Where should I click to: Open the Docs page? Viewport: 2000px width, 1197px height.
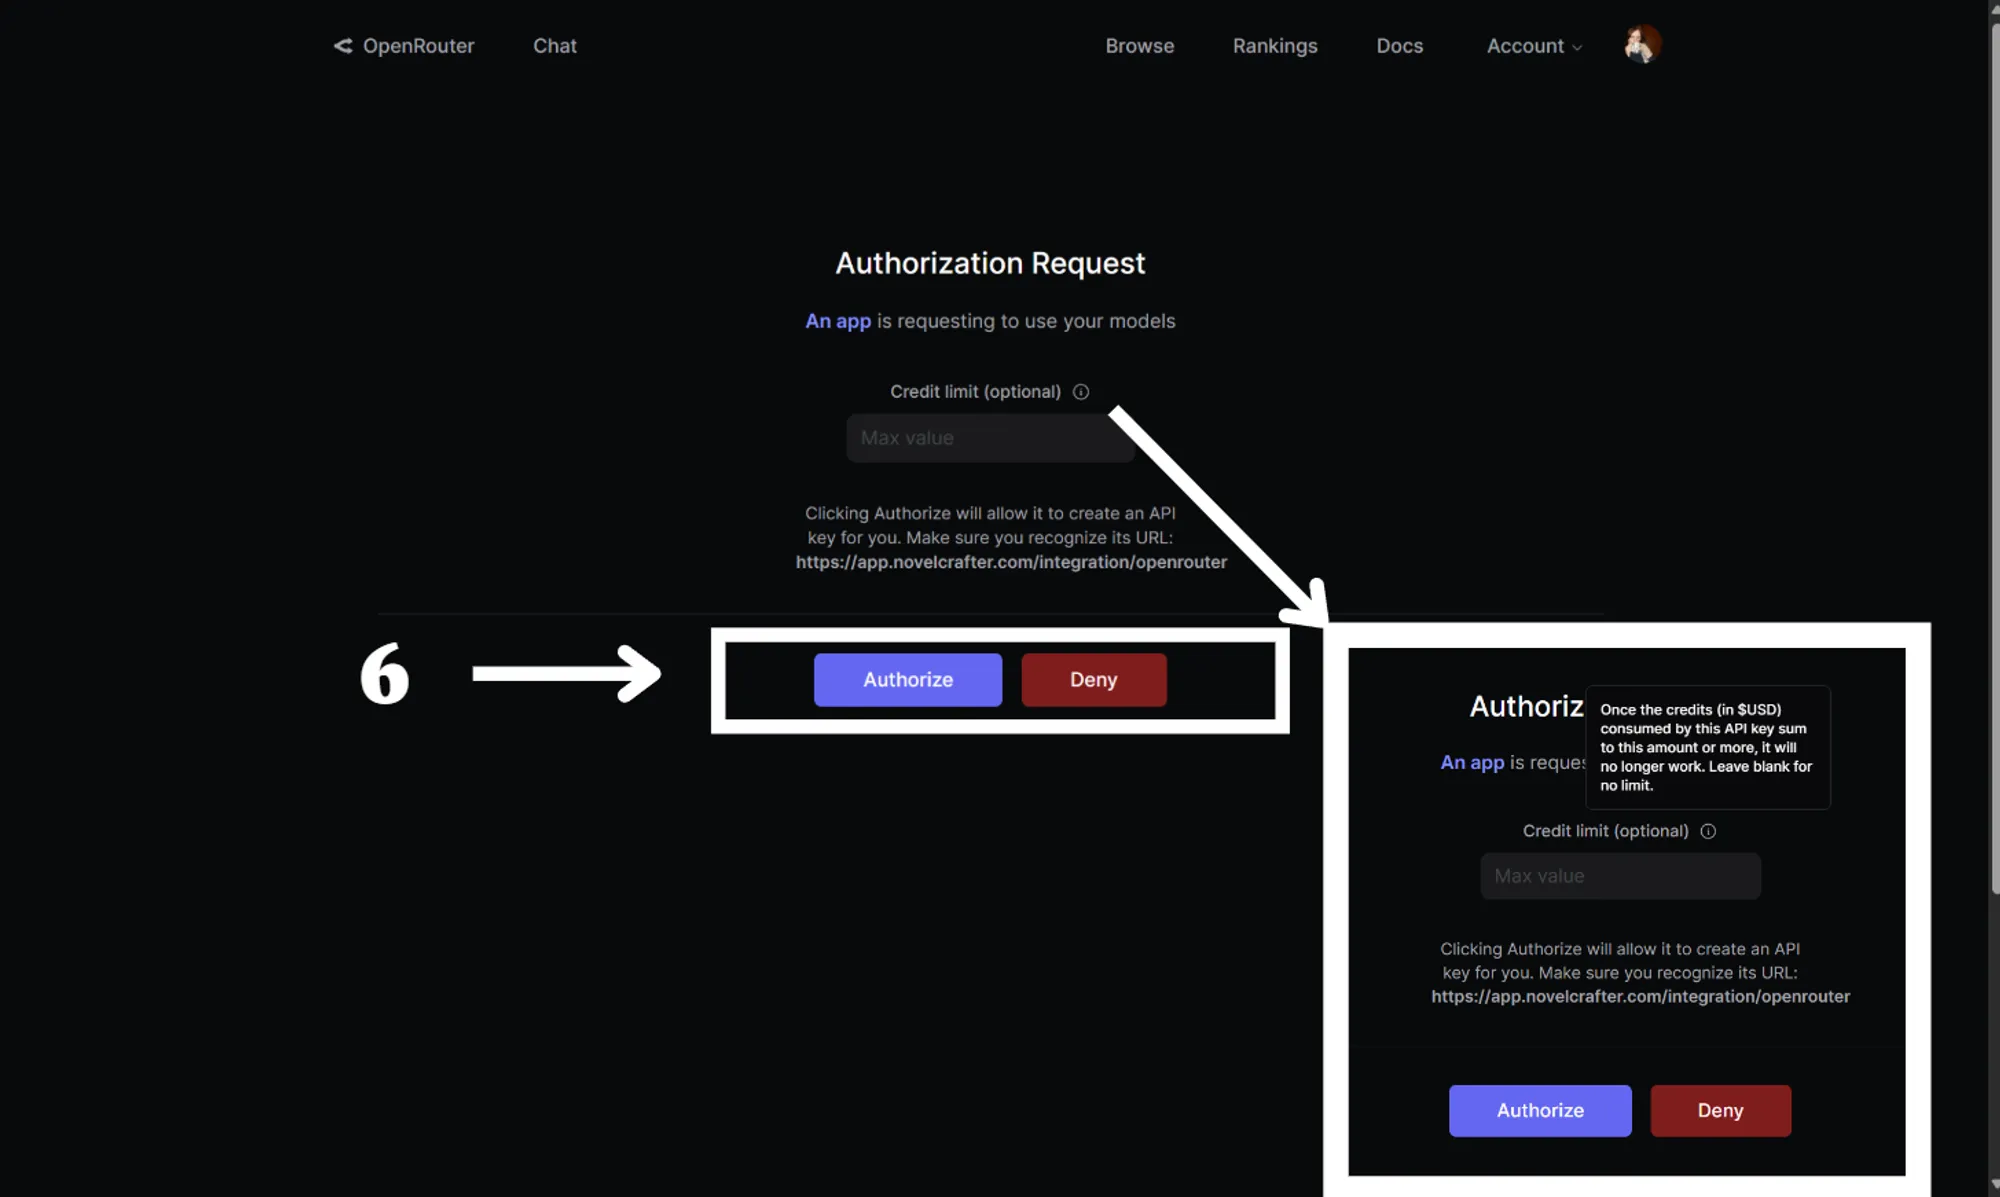1399,46
